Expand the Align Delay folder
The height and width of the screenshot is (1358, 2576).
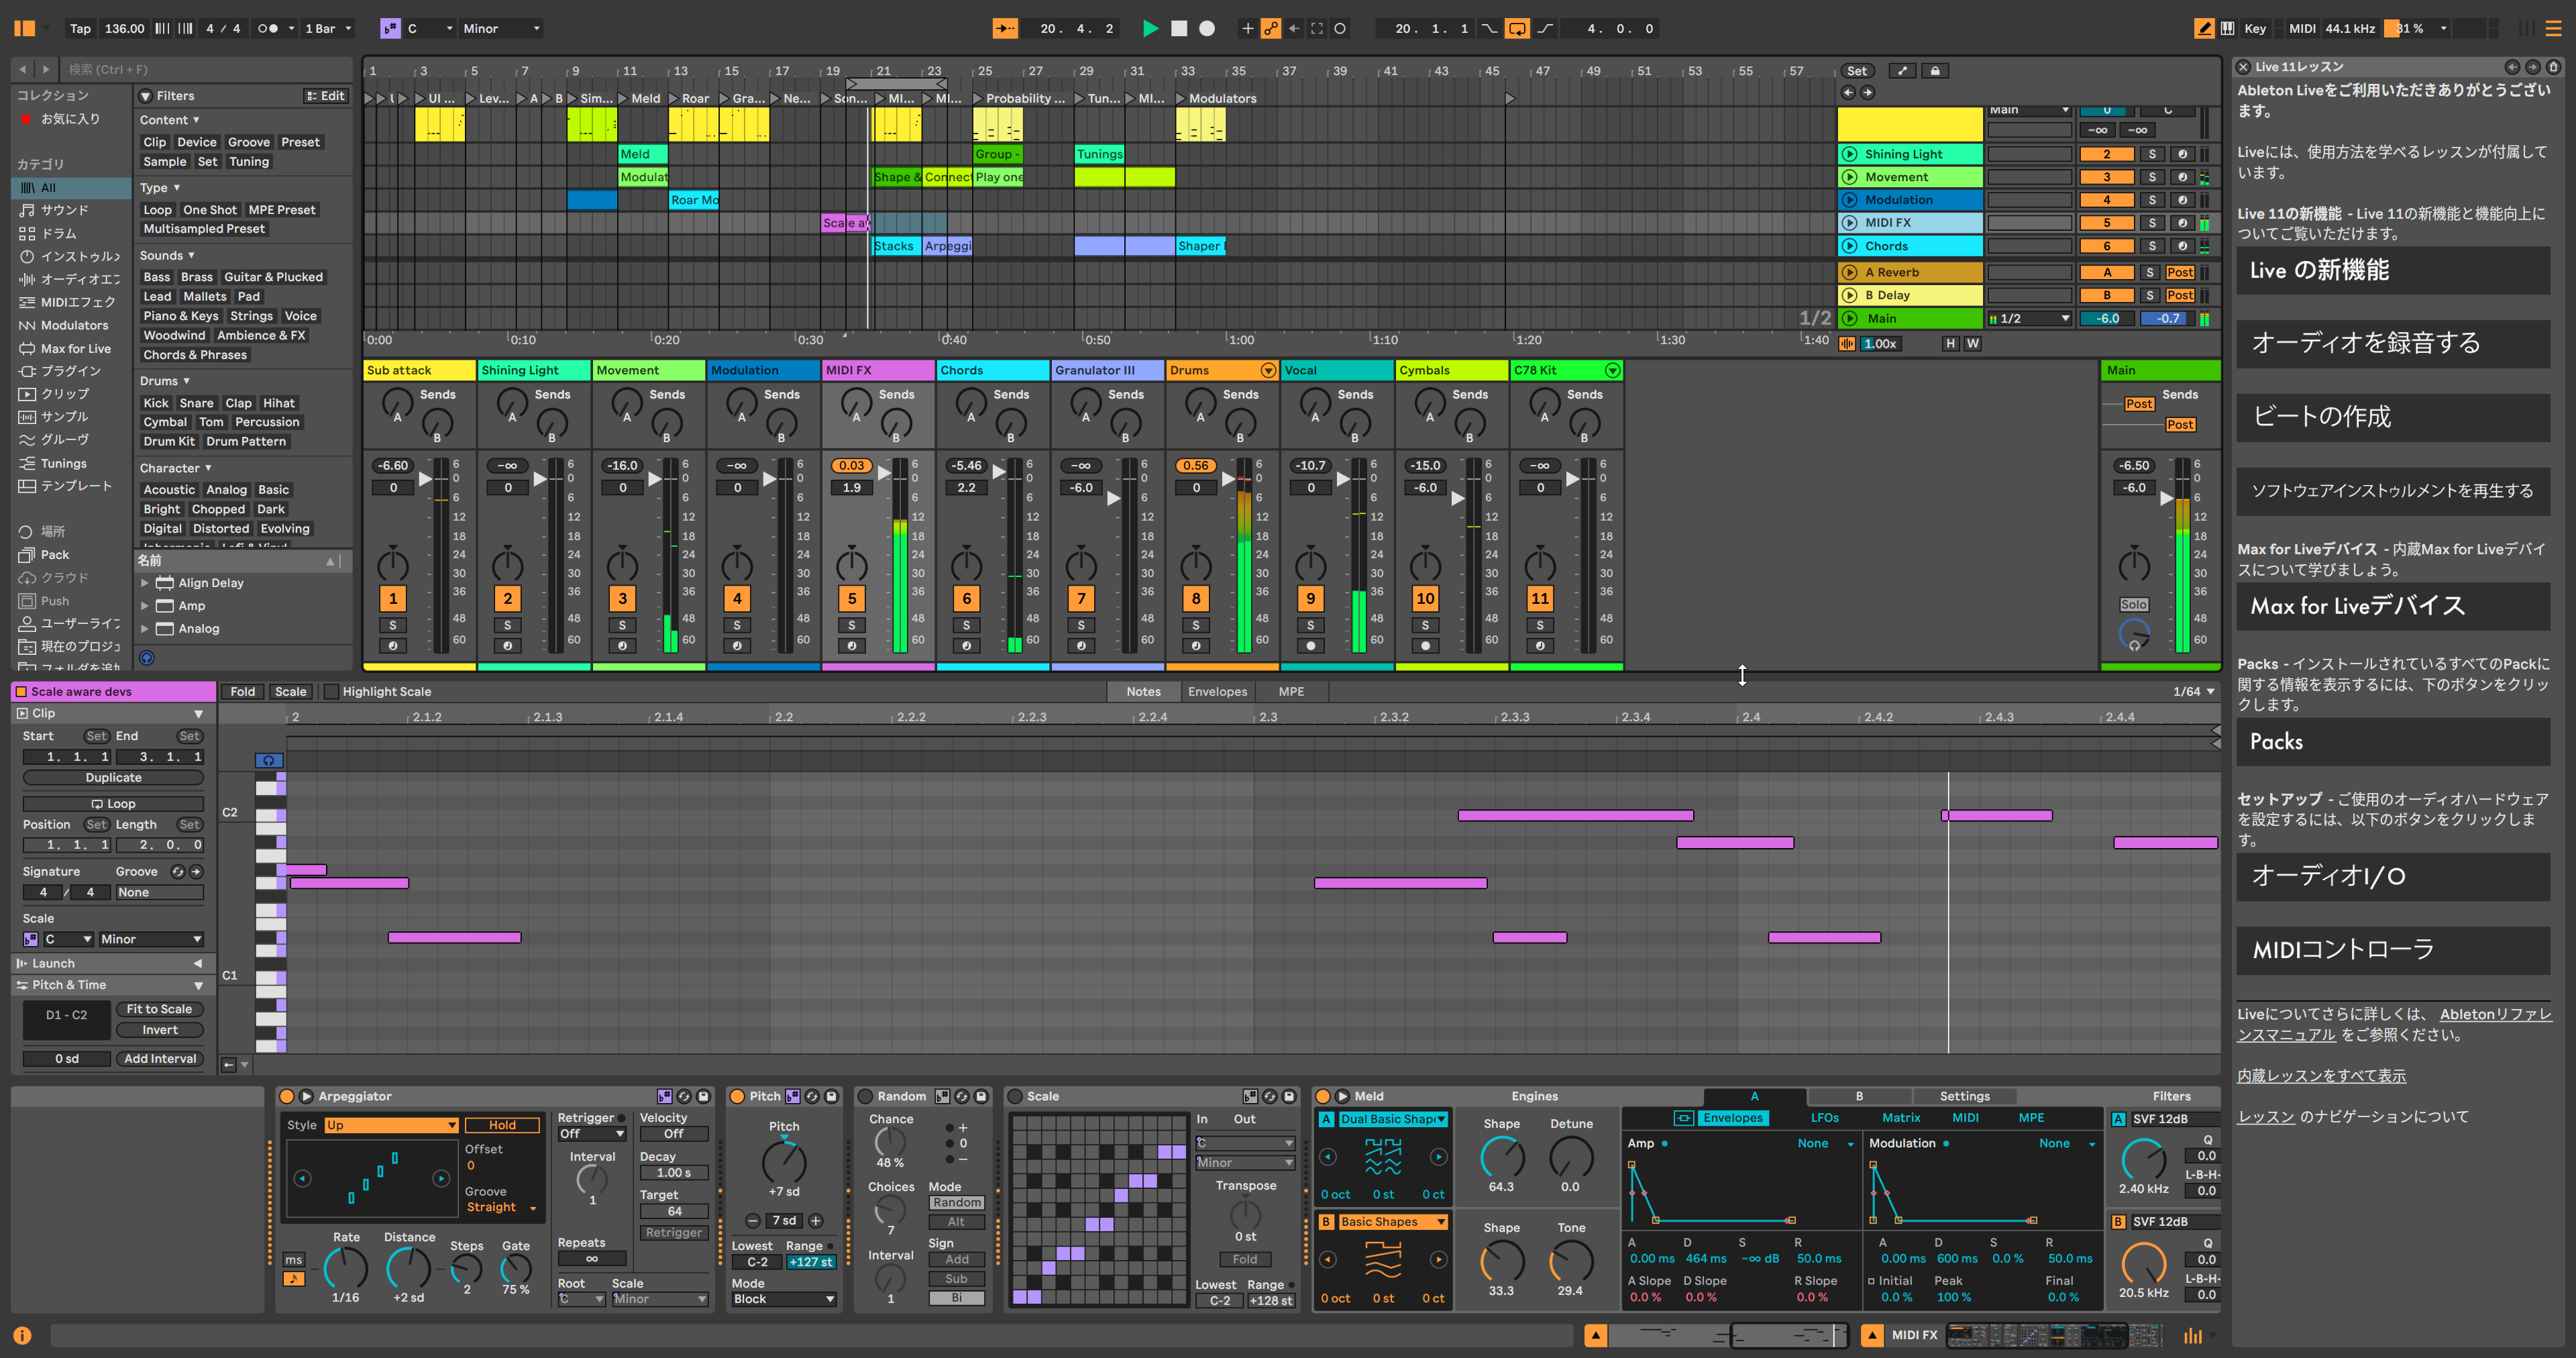(x=145, y=583)
